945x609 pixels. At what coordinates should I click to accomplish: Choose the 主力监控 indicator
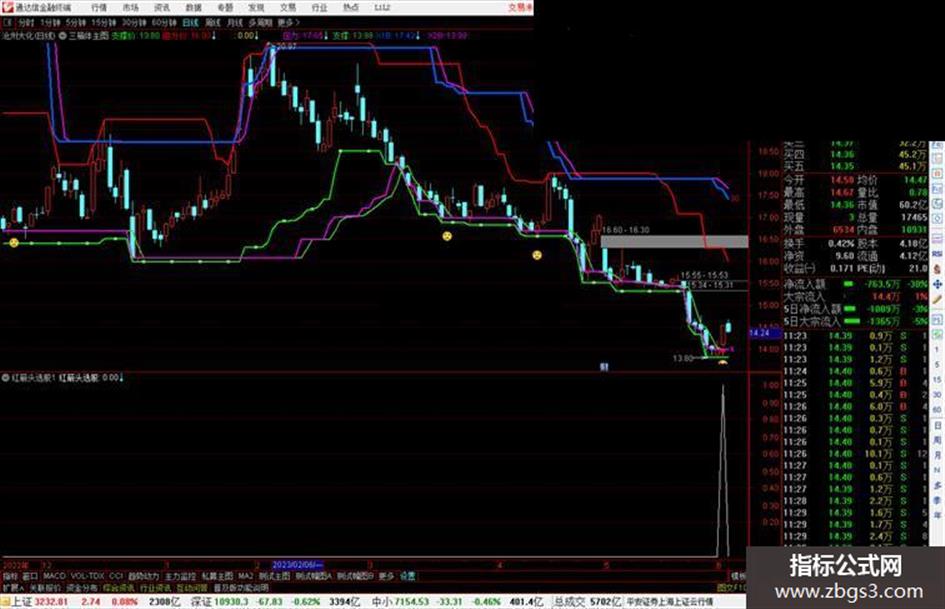click(x=180, y=576)
